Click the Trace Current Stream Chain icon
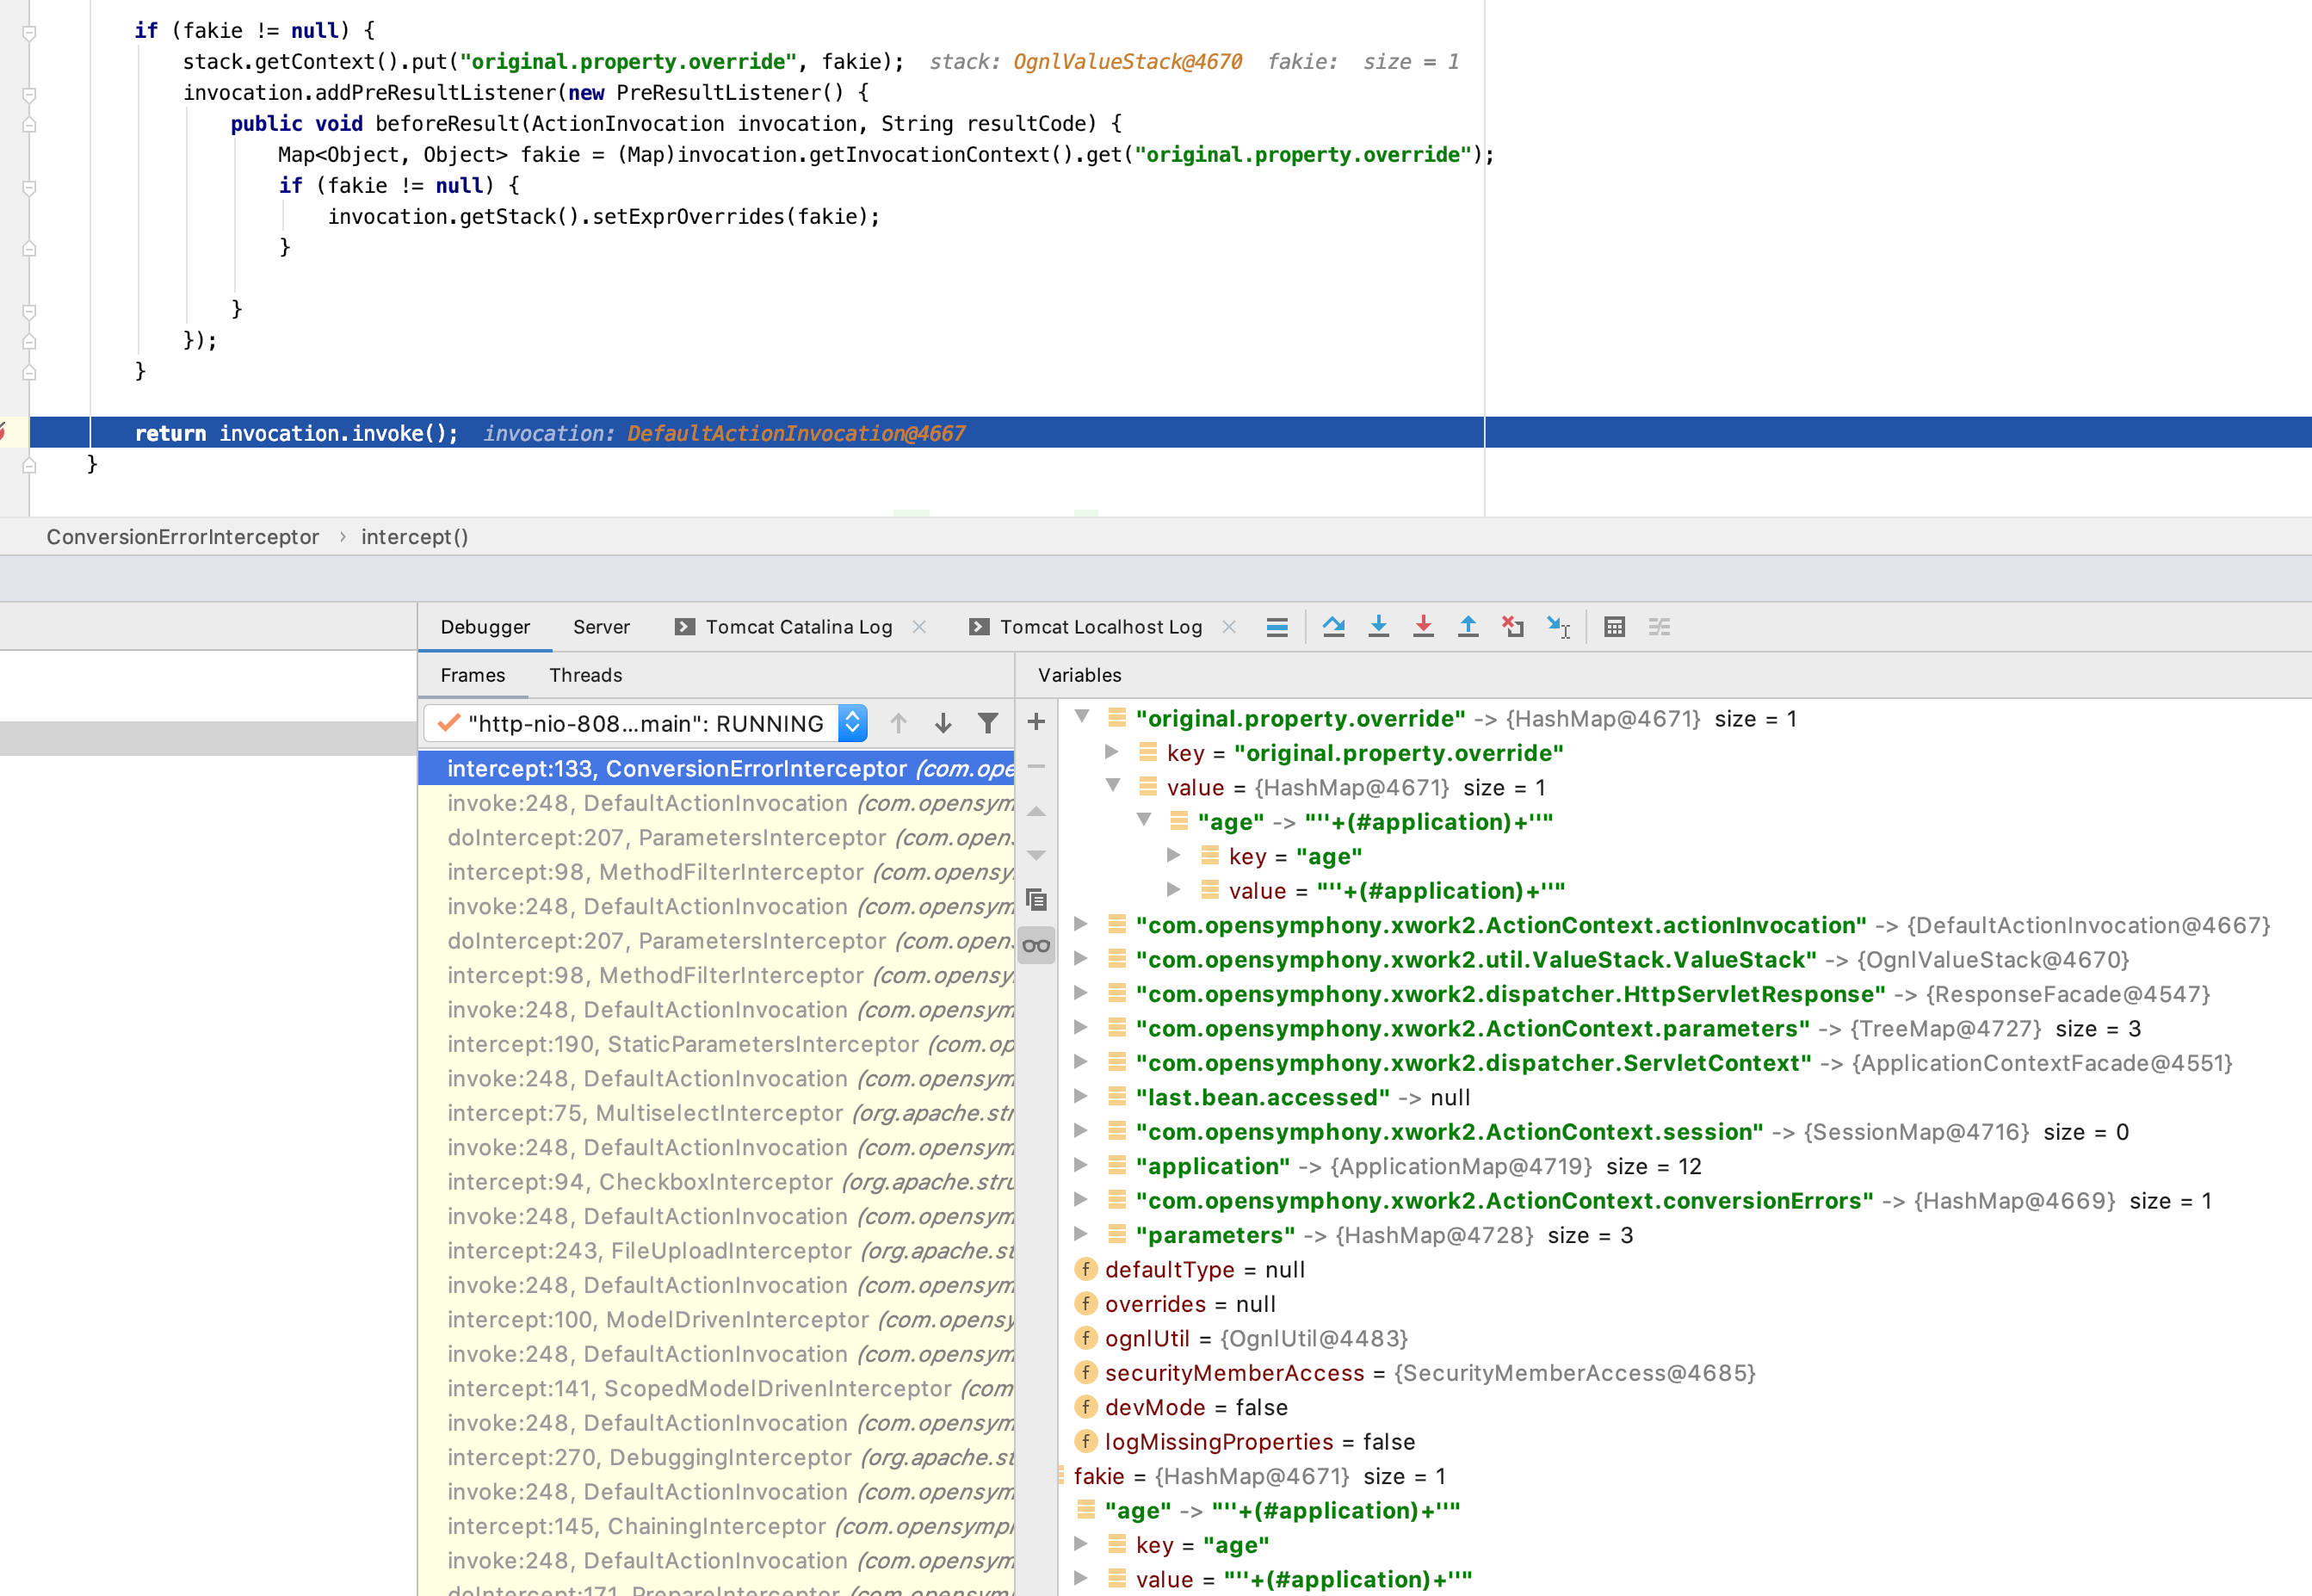The image size is (2312, 1596). coord(1659,627)
